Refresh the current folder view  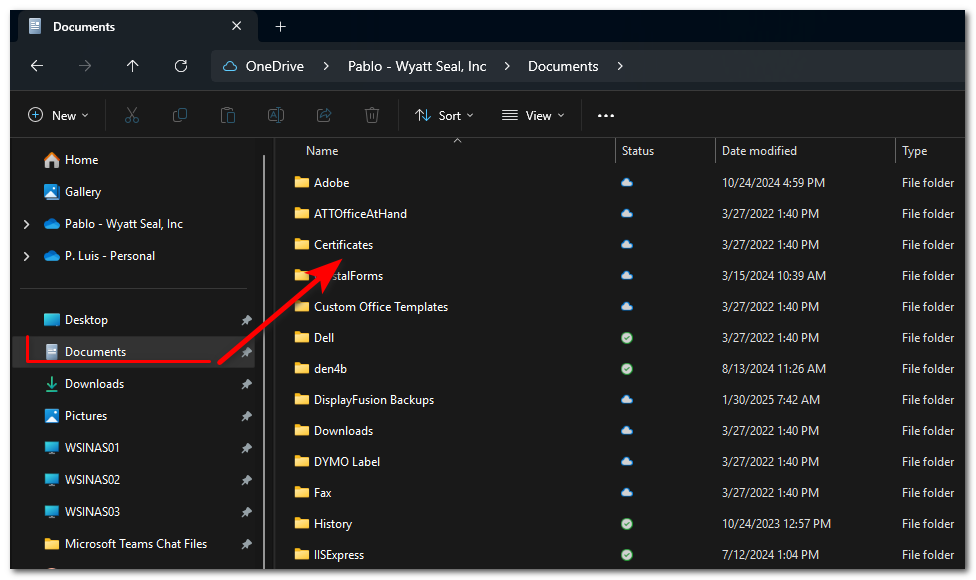pyautogui.click(x=181, y=66)
